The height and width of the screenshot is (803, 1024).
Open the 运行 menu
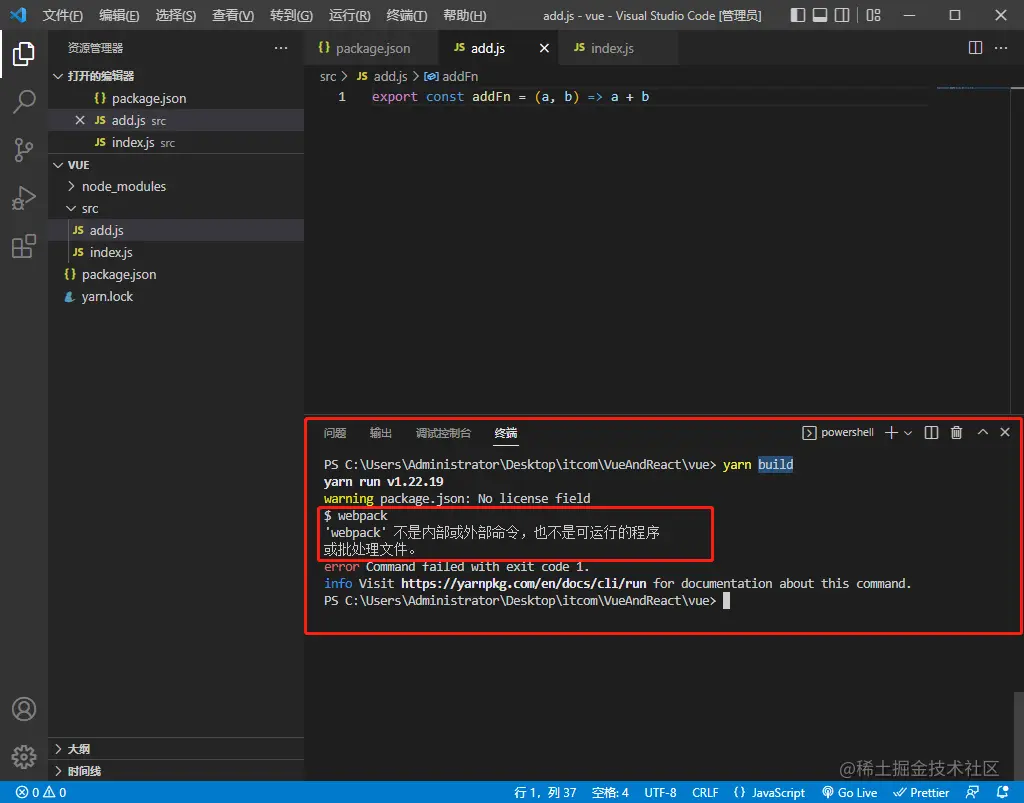(348, 15)
